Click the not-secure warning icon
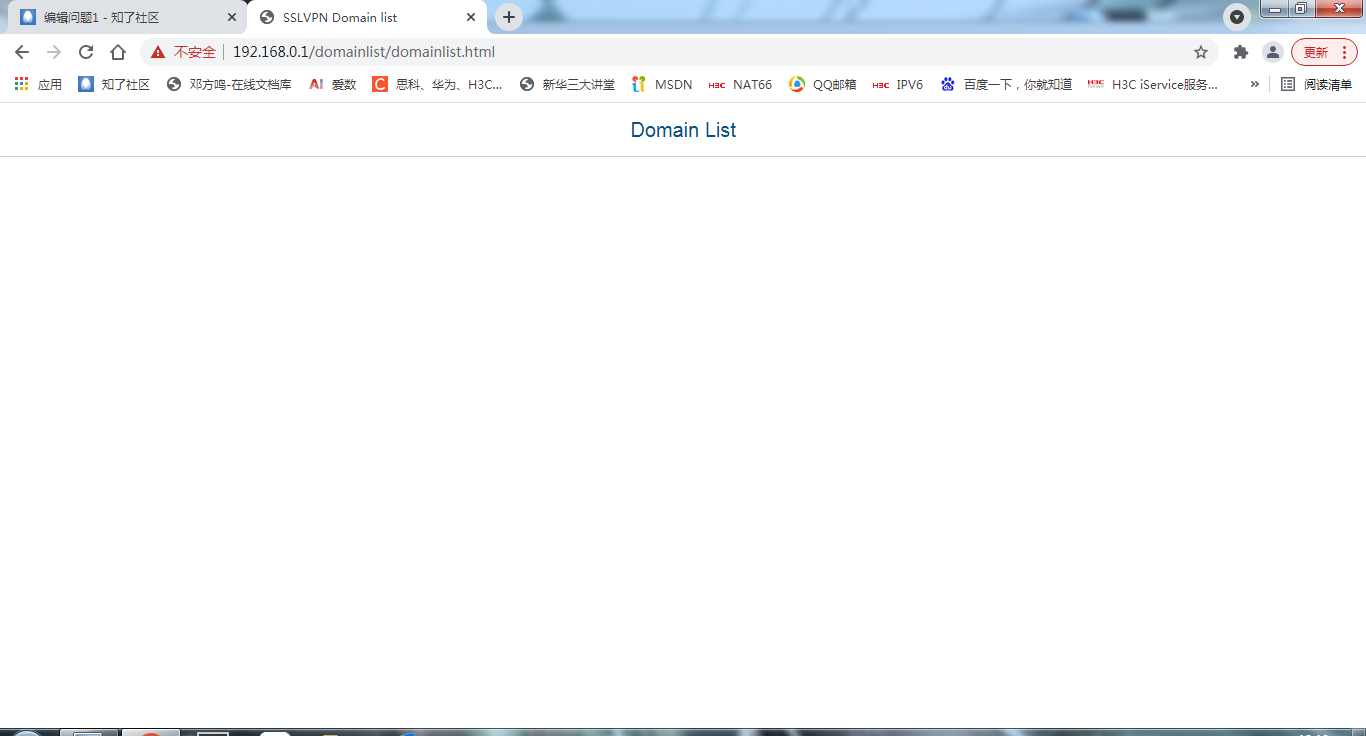The height and width of the screenshot is (736, 1366). 158,52
